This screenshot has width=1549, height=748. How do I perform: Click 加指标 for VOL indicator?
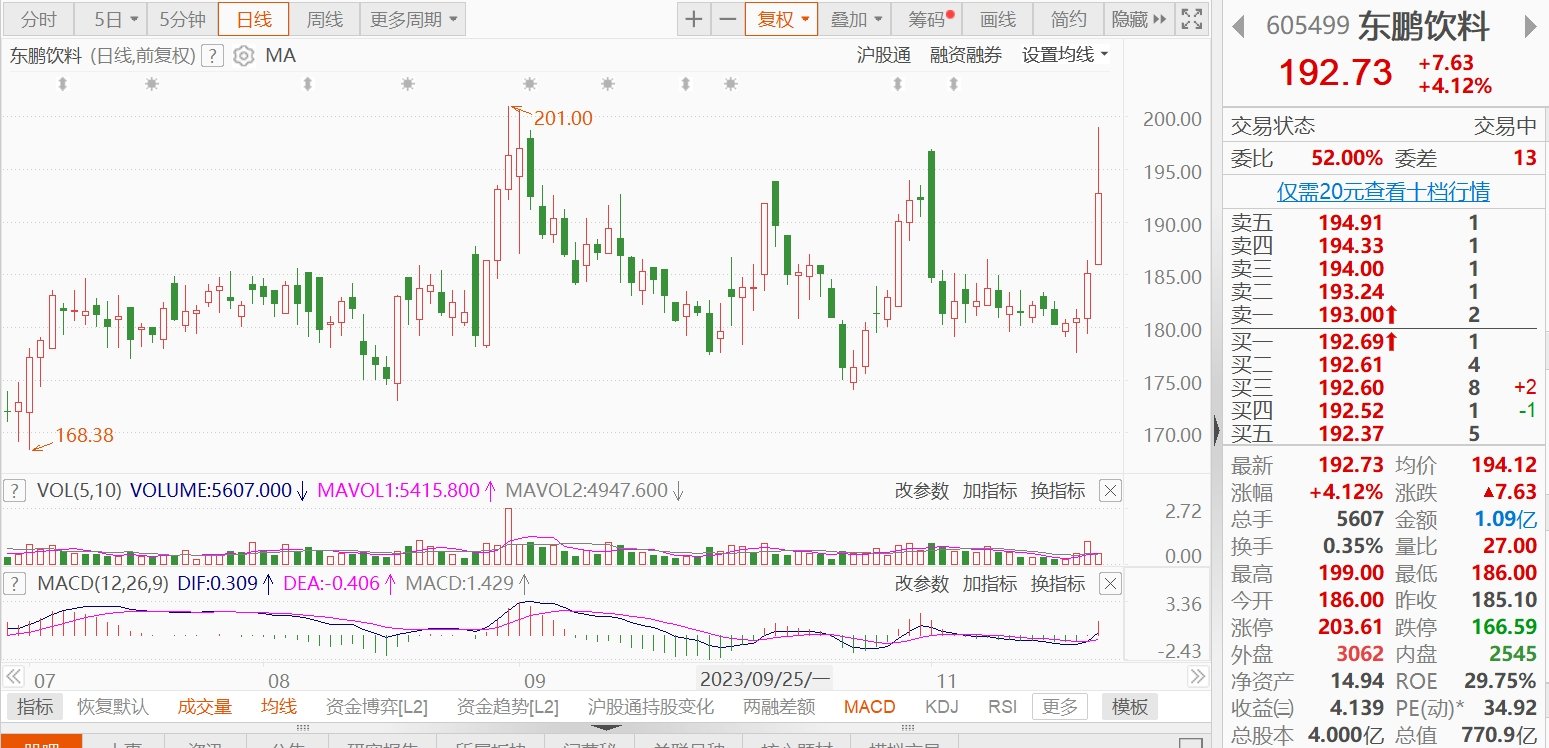(990, 490)
